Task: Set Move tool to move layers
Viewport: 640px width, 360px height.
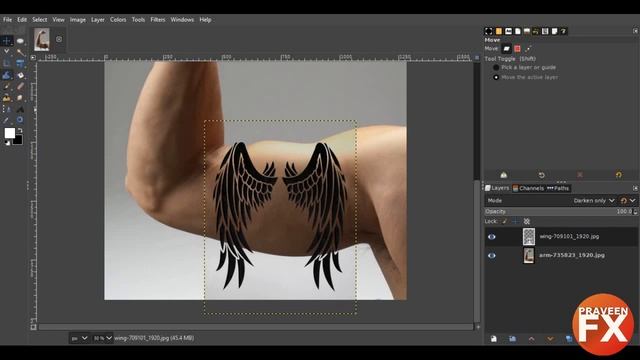Action: [x=507, y=49]
